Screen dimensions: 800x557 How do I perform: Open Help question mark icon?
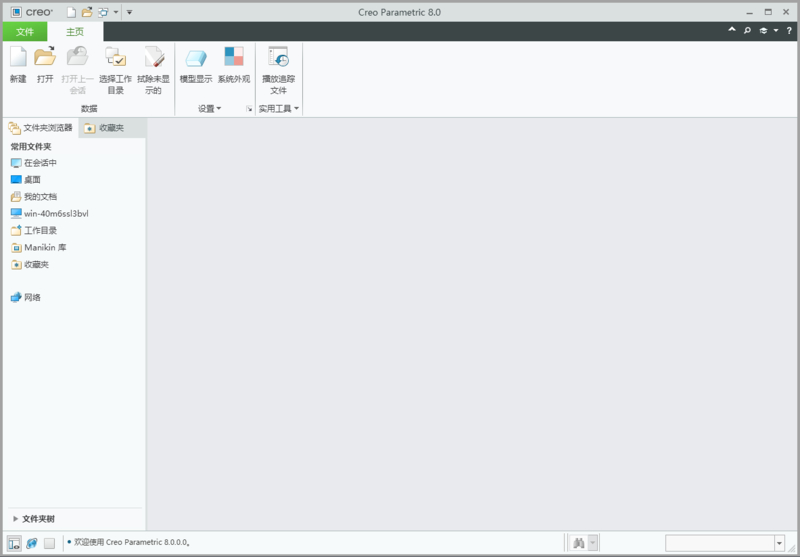[x=789, y=31]
